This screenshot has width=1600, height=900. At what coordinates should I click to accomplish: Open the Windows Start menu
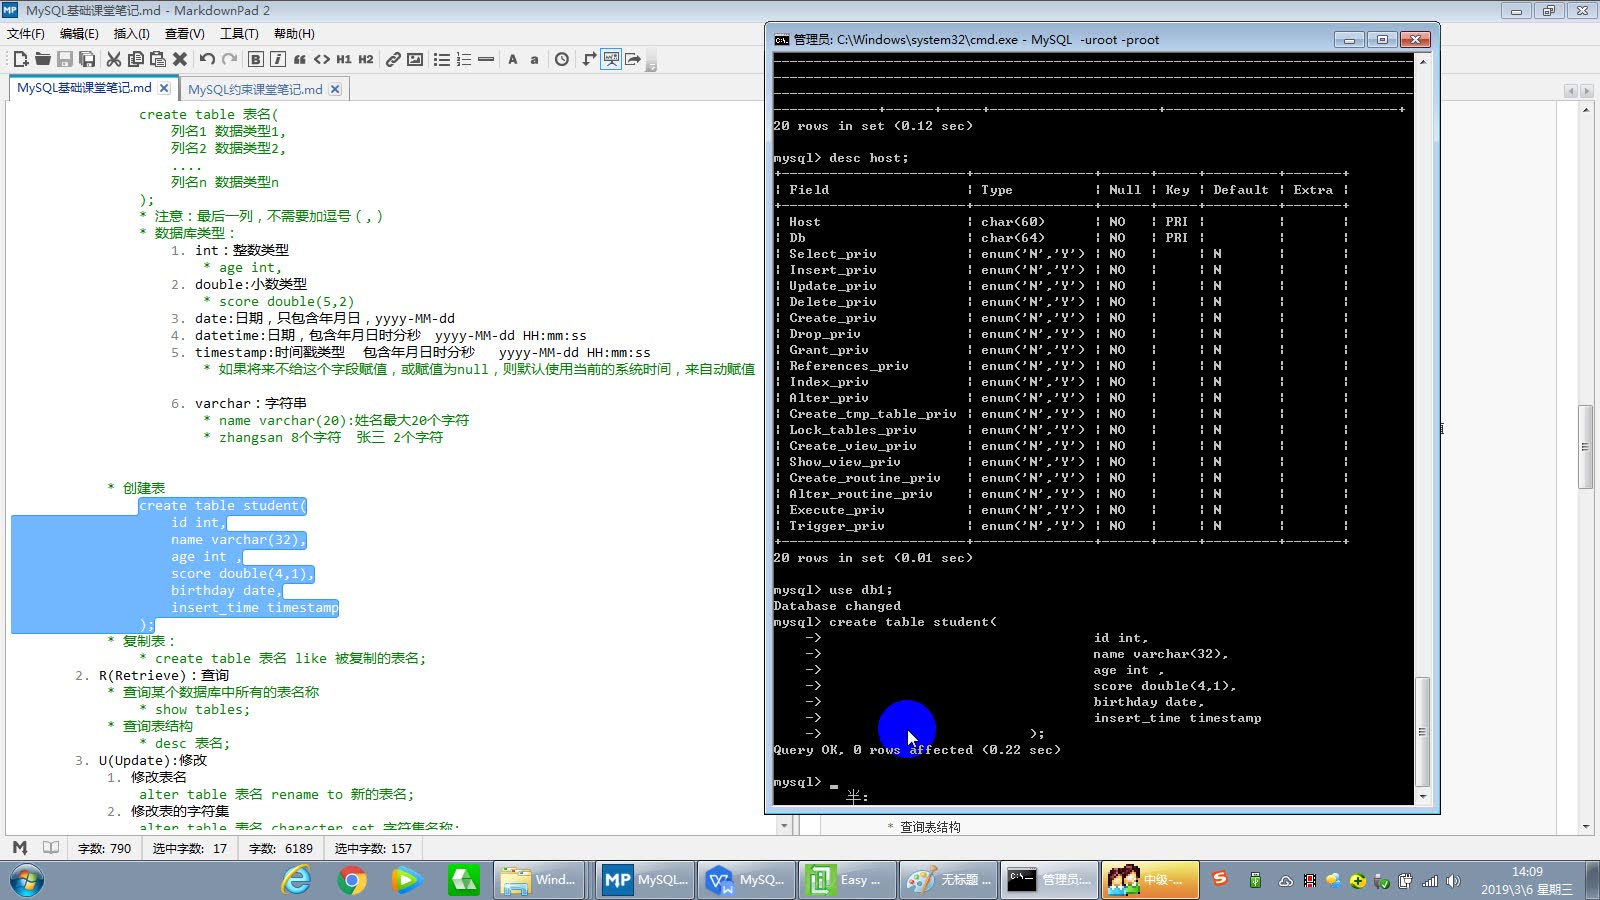pyautogui.click(x=27, y=880)
